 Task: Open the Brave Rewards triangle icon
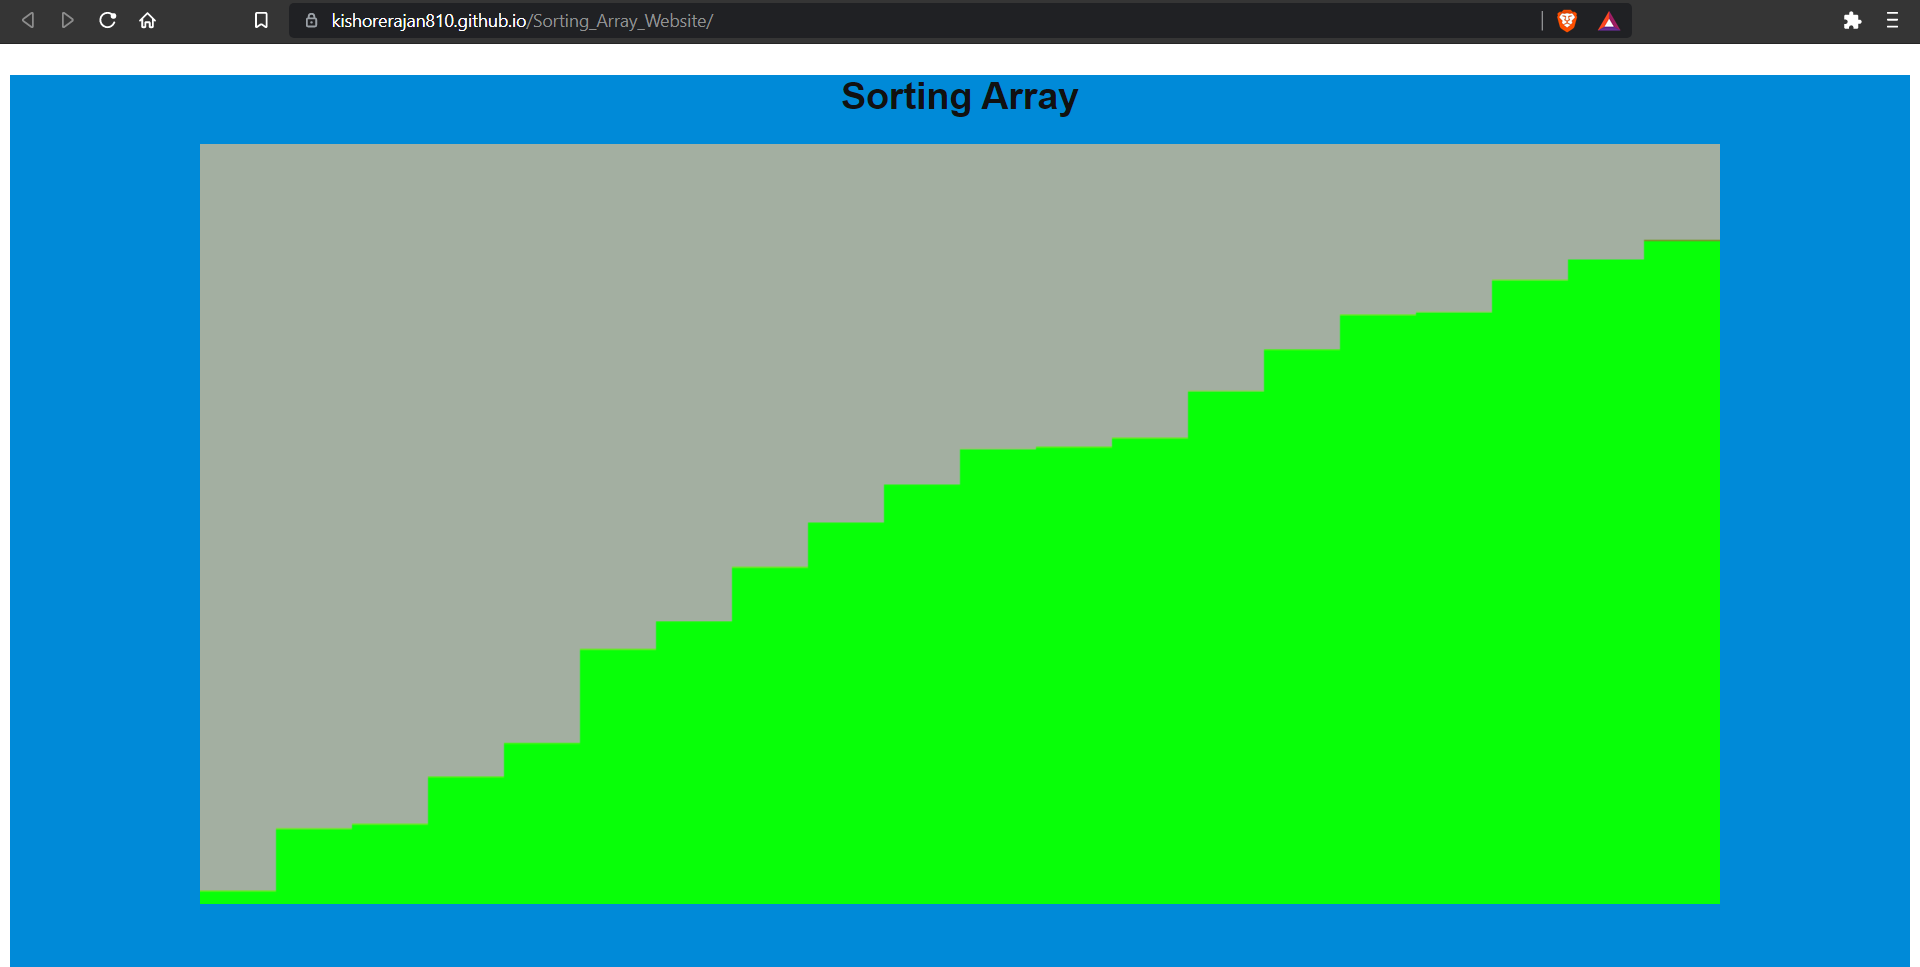[x=1608, y=20]
